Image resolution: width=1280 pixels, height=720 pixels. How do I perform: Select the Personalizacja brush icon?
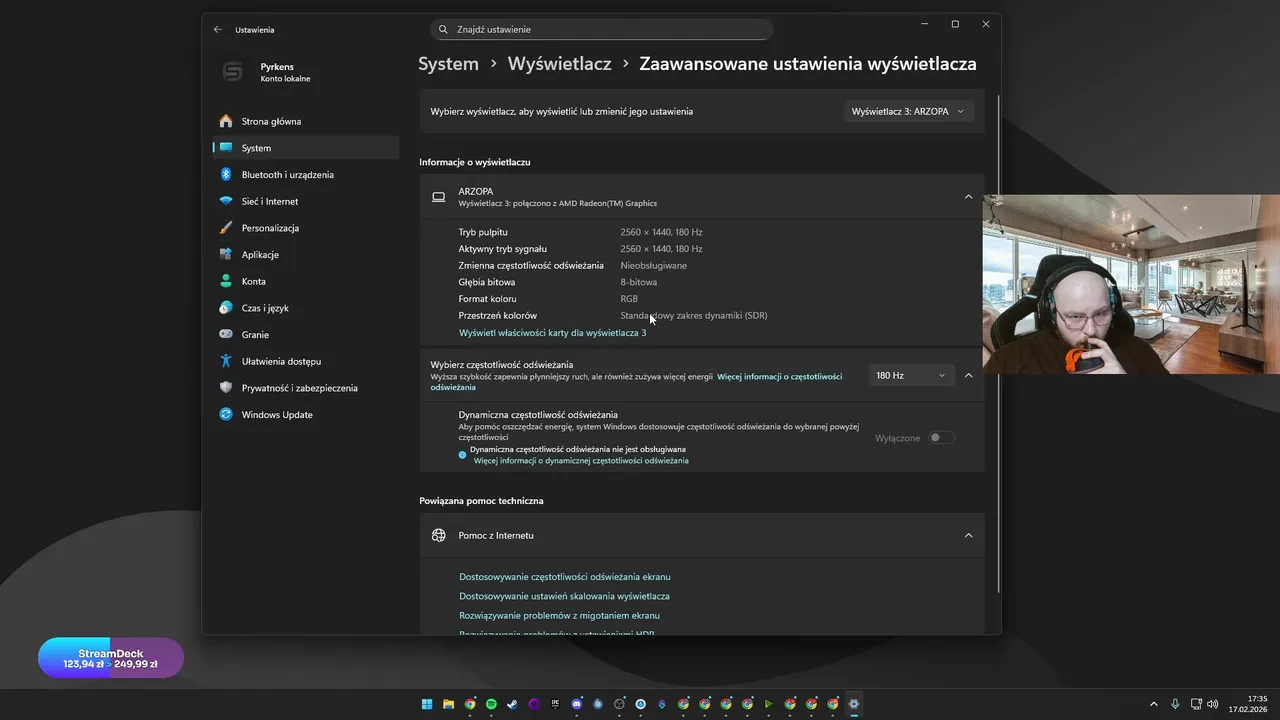coord(226,228)
